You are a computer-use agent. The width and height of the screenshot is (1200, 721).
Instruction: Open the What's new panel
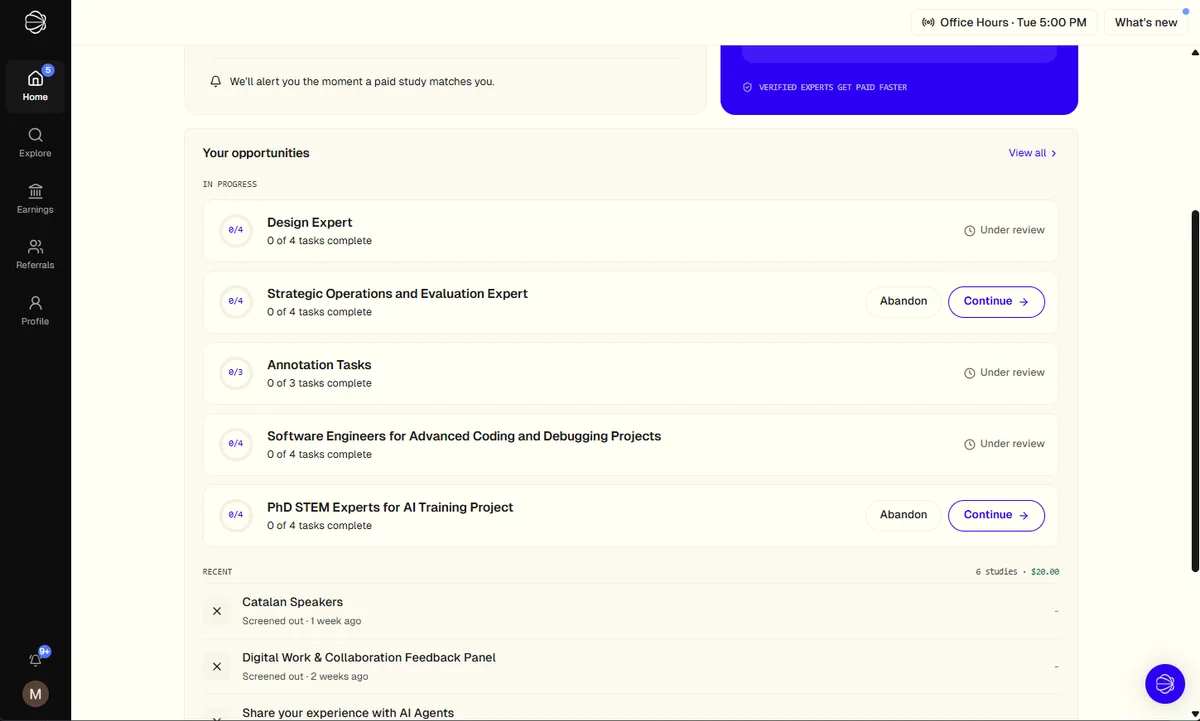1146,22
